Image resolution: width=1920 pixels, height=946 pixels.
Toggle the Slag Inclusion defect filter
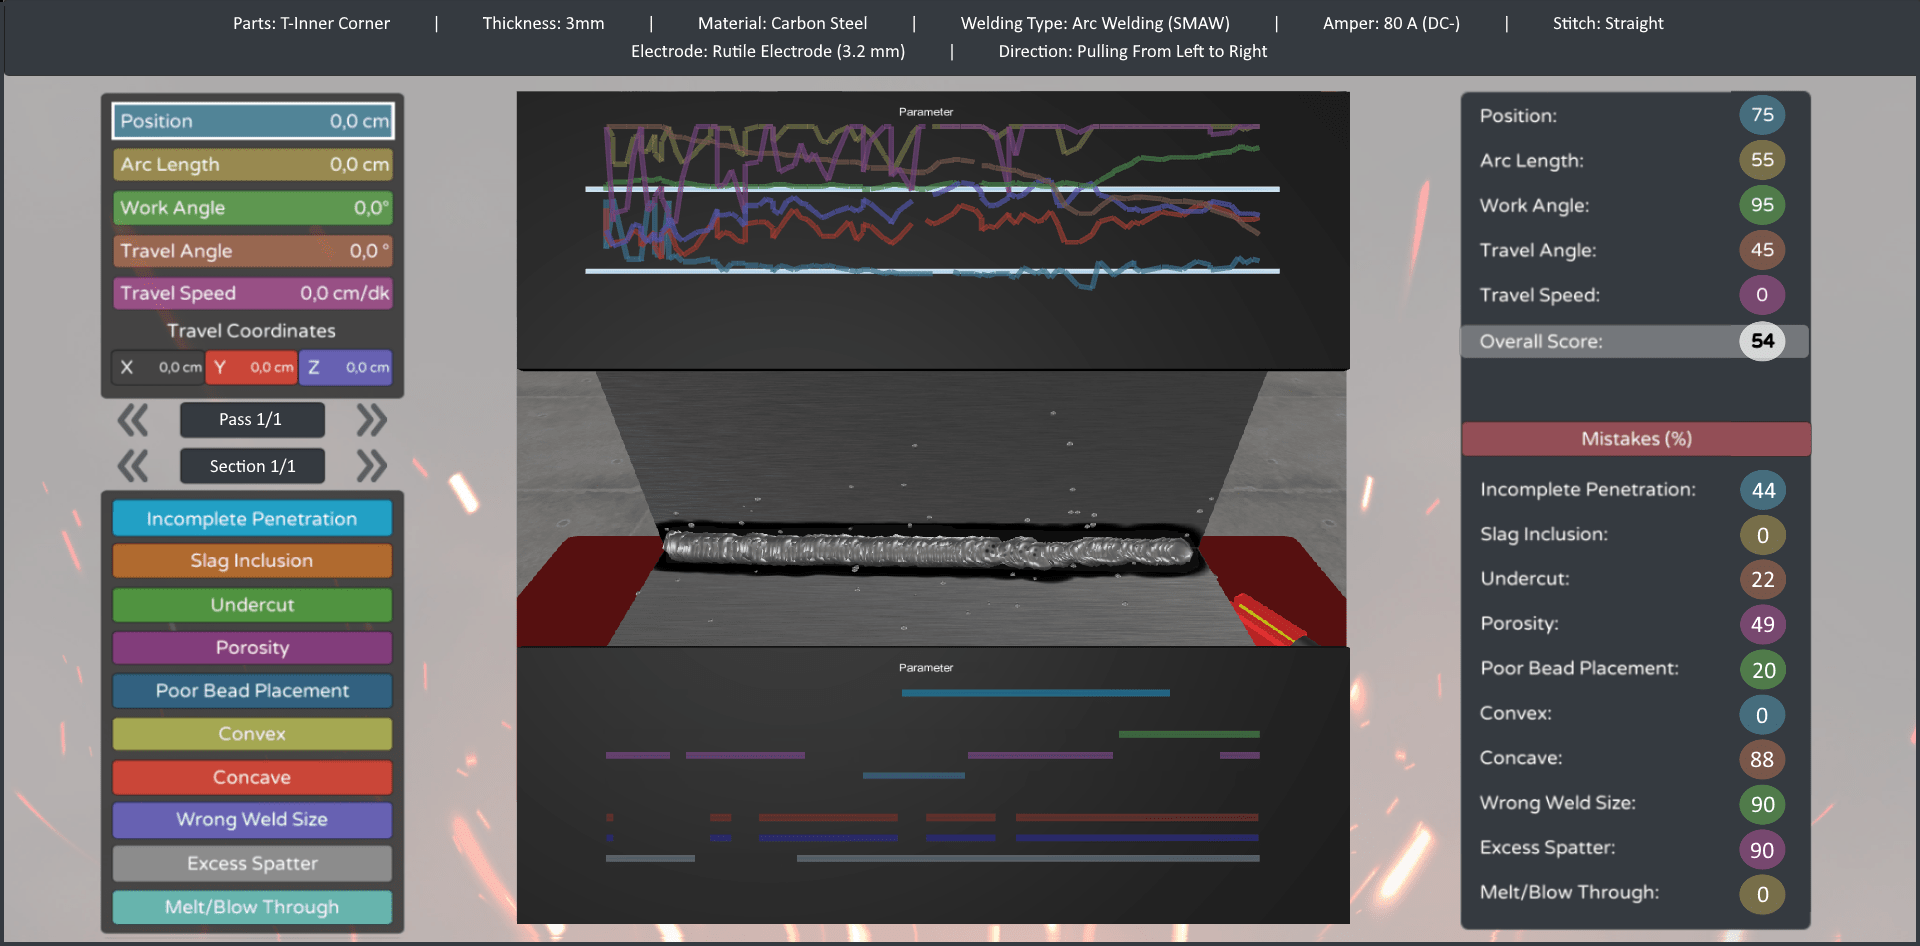(251, 560)
